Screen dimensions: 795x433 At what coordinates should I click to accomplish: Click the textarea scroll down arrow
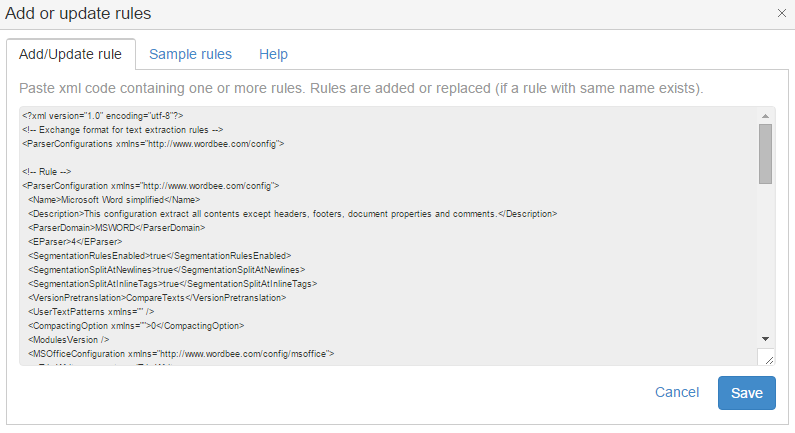tap(765, 339)
